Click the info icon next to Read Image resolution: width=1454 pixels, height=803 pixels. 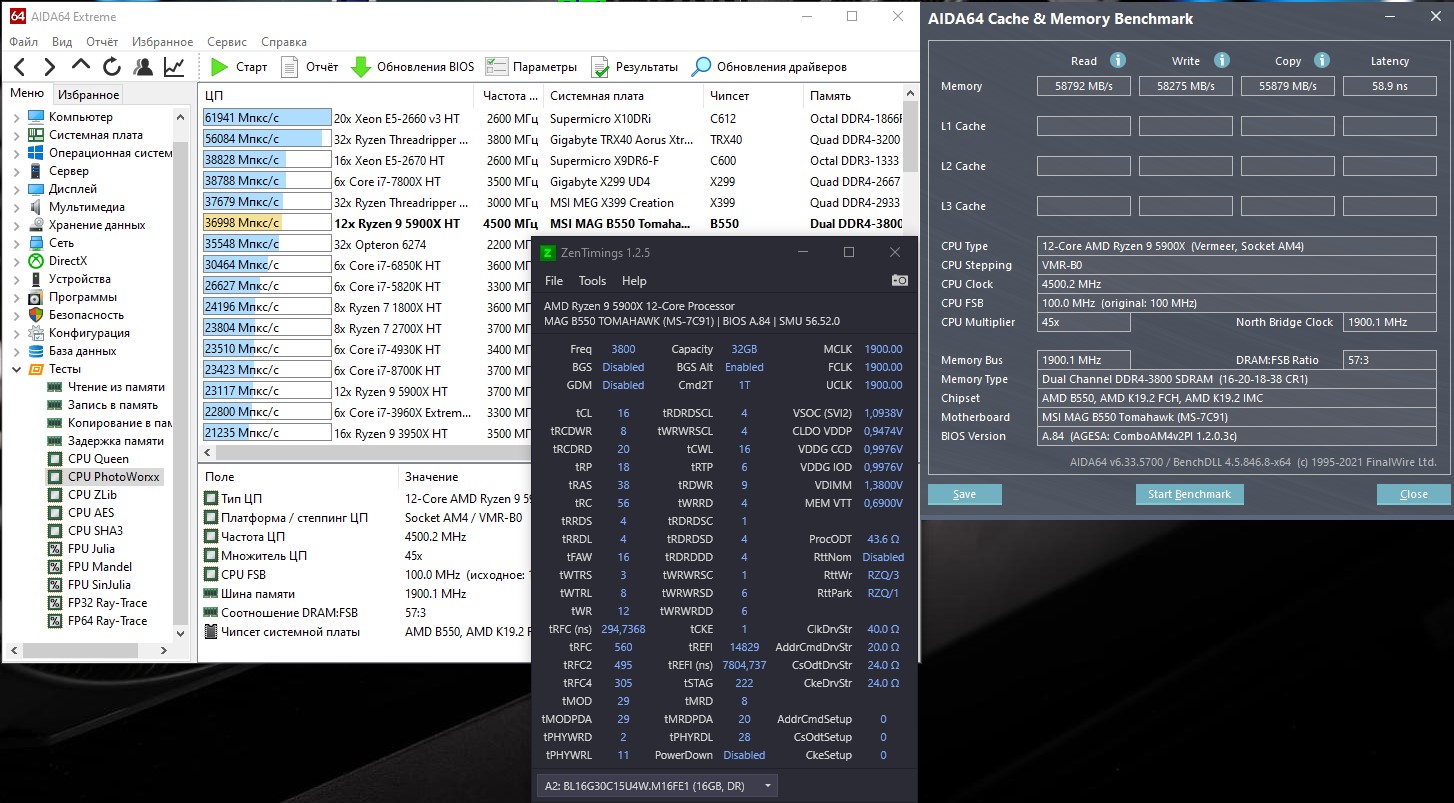pos(1118,60)
